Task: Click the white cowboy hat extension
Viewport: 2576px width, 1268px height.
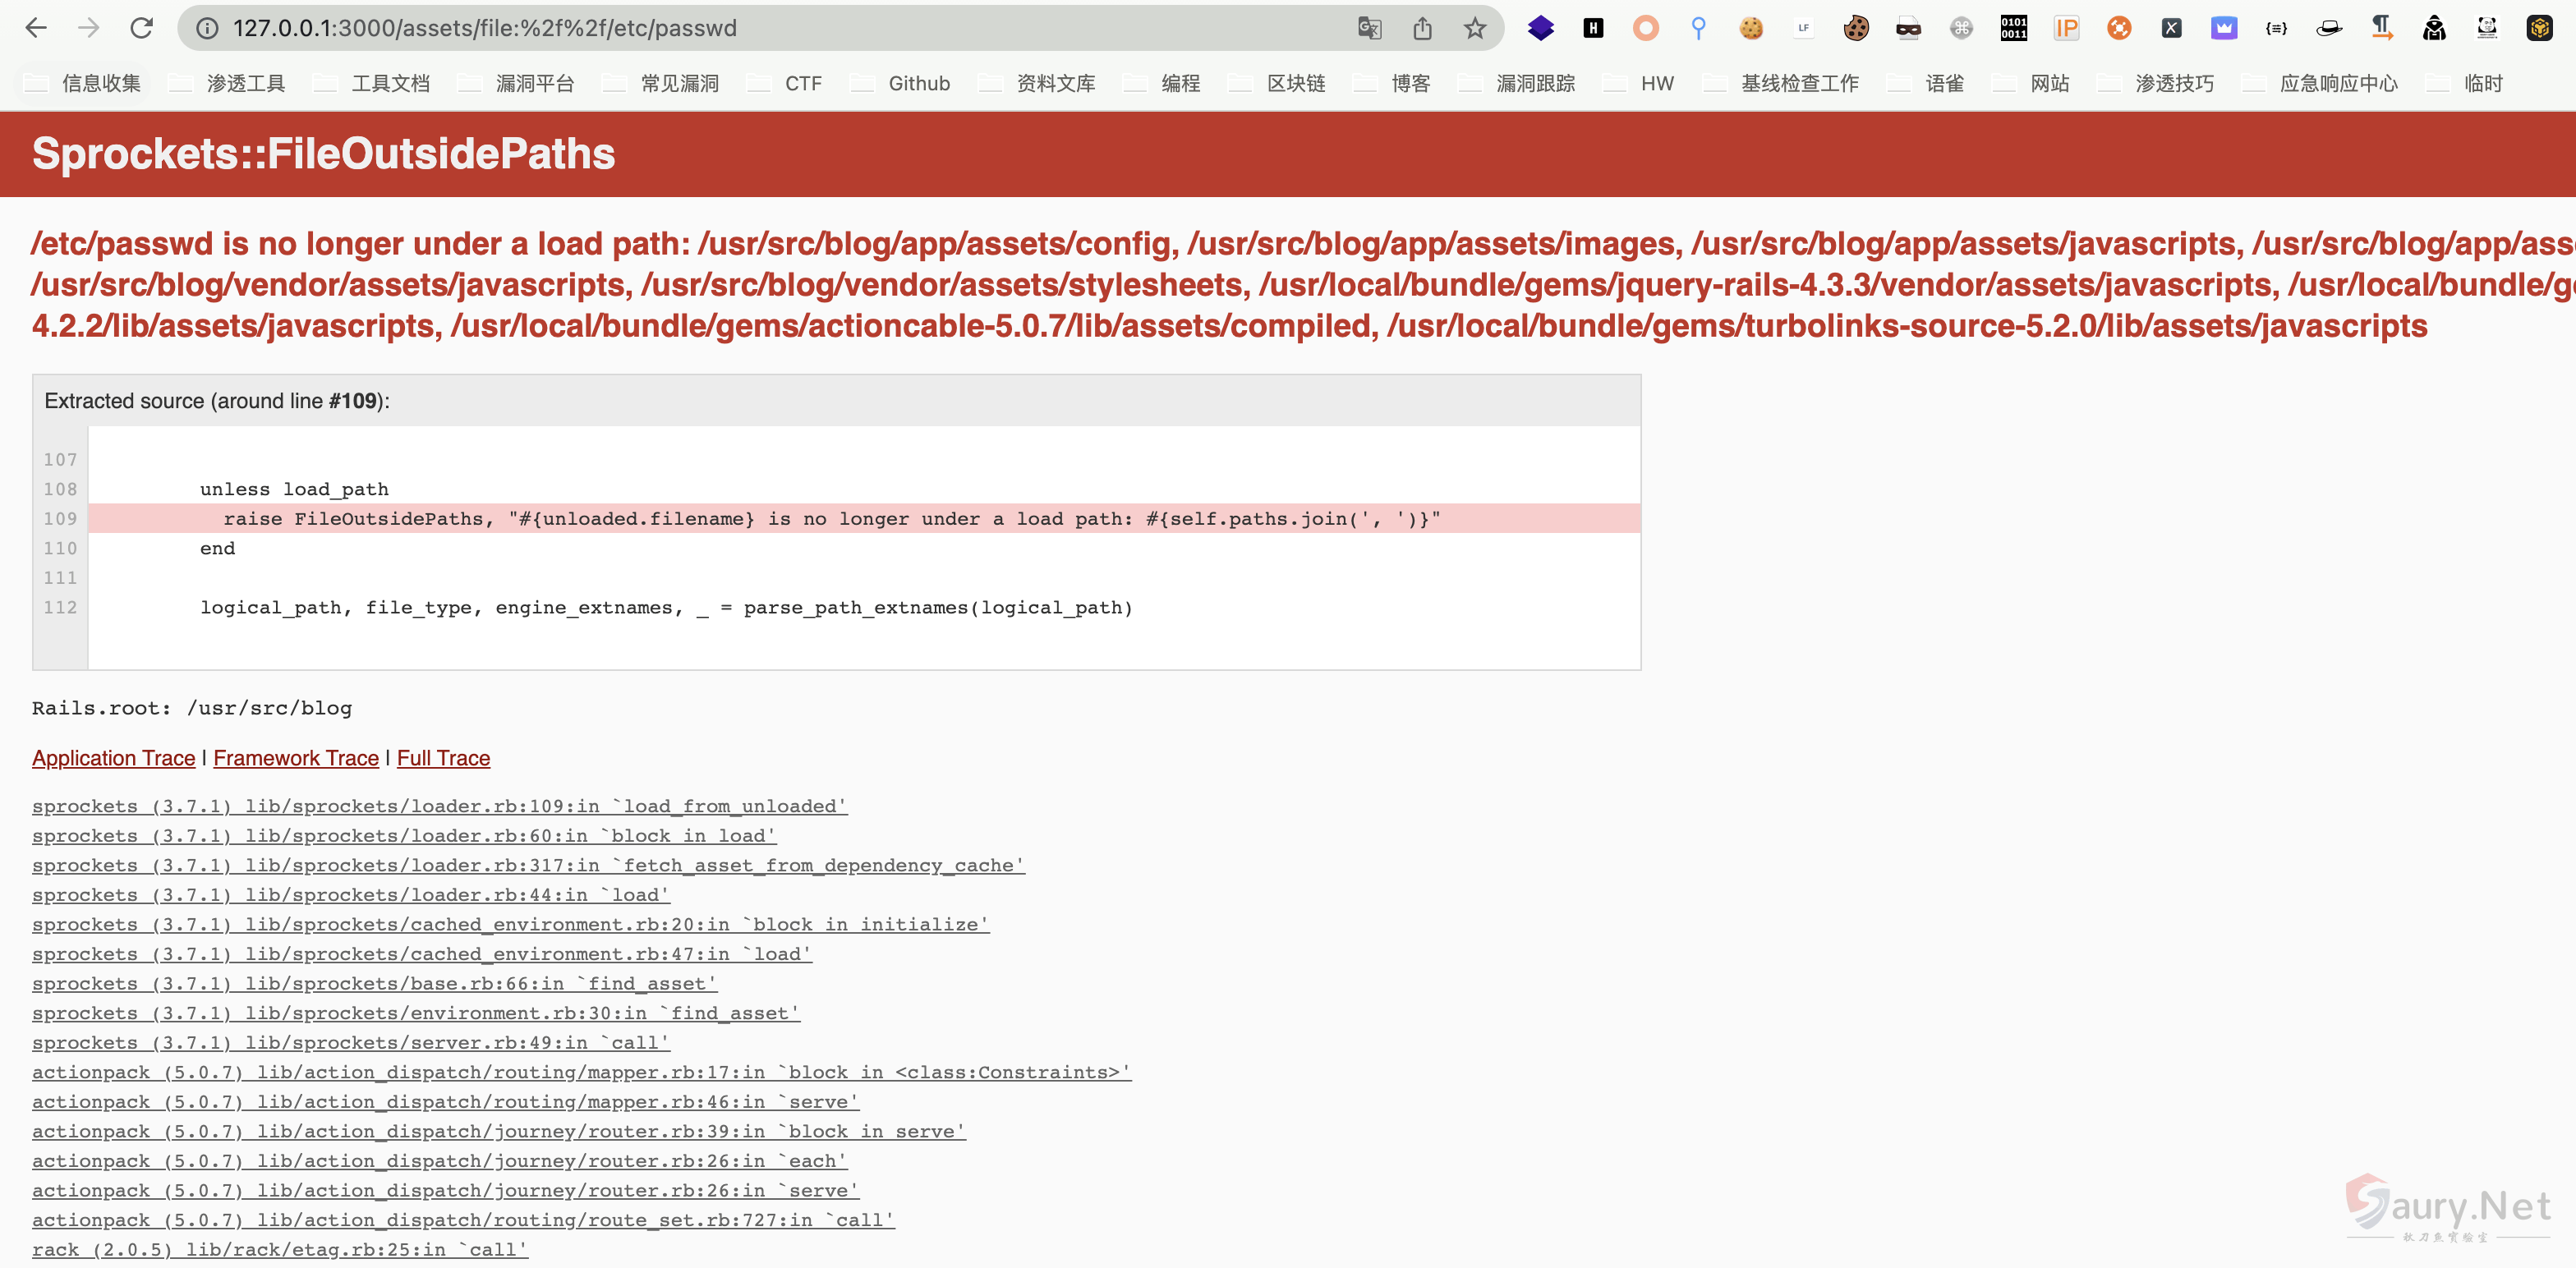Action: (2329, 28)
